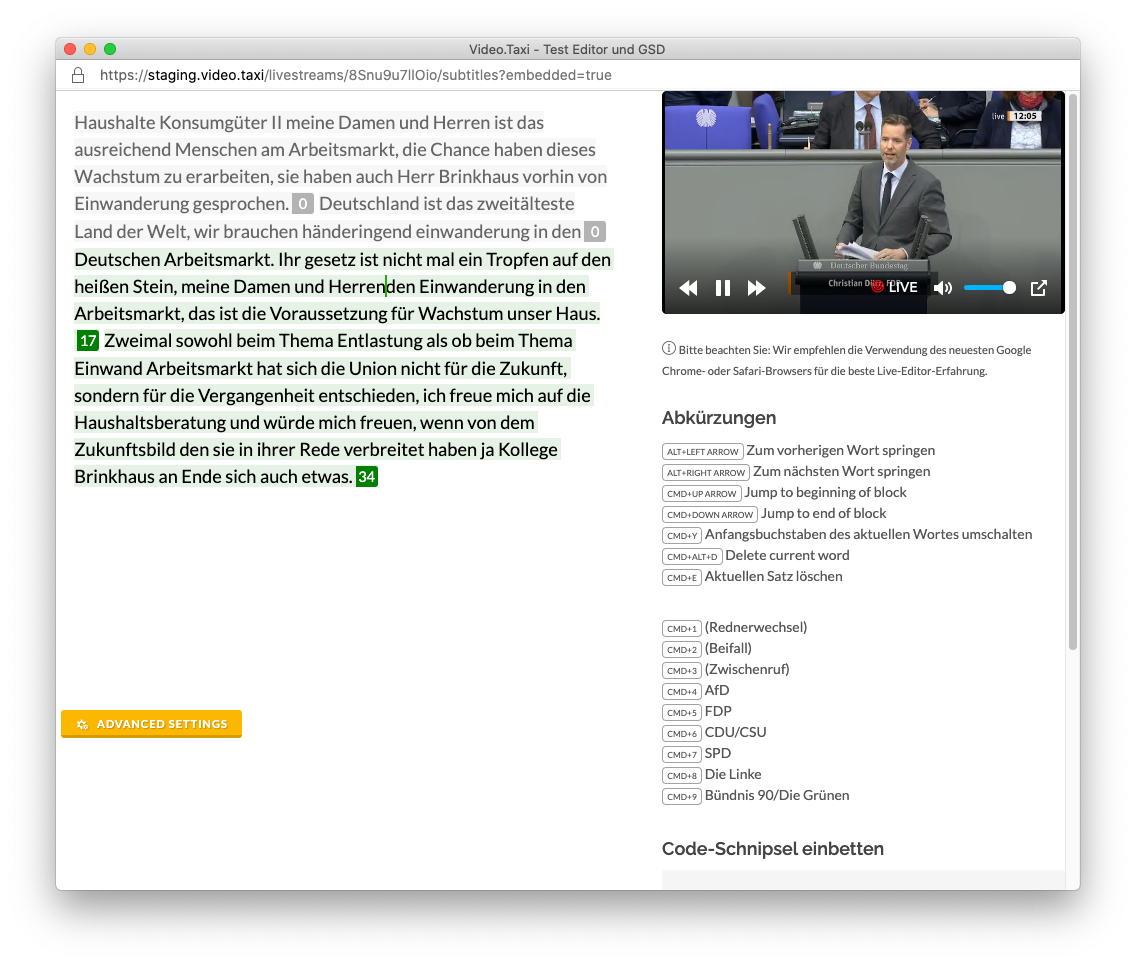Click the (Beifall) shortcut entry
This screenshot has width=1136, height=964.
point(728,648)
